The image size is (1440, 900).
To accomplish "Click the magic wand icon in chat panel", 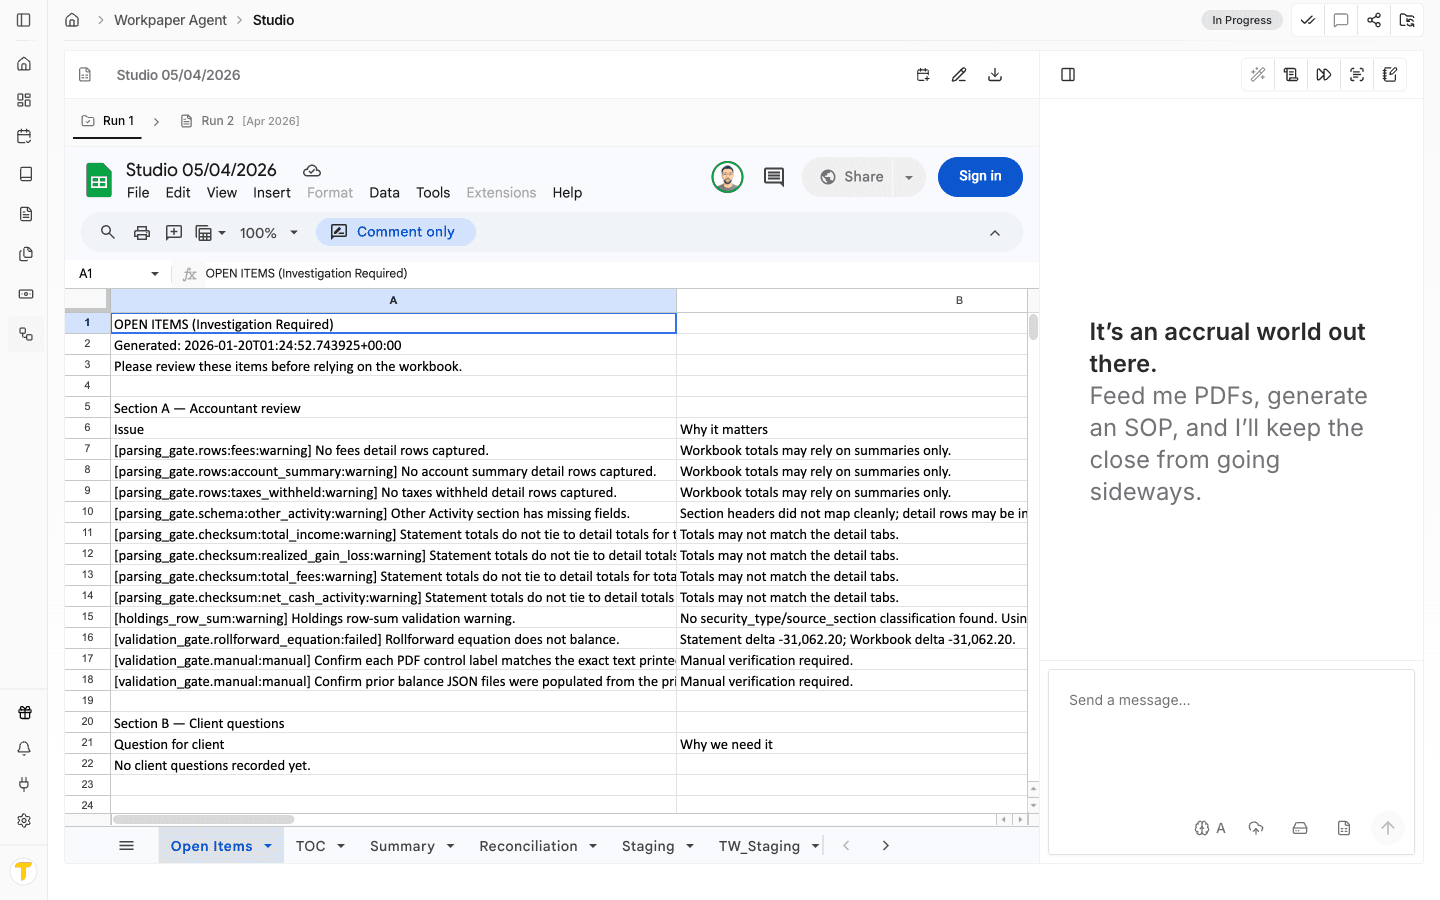I will 1258,75.
